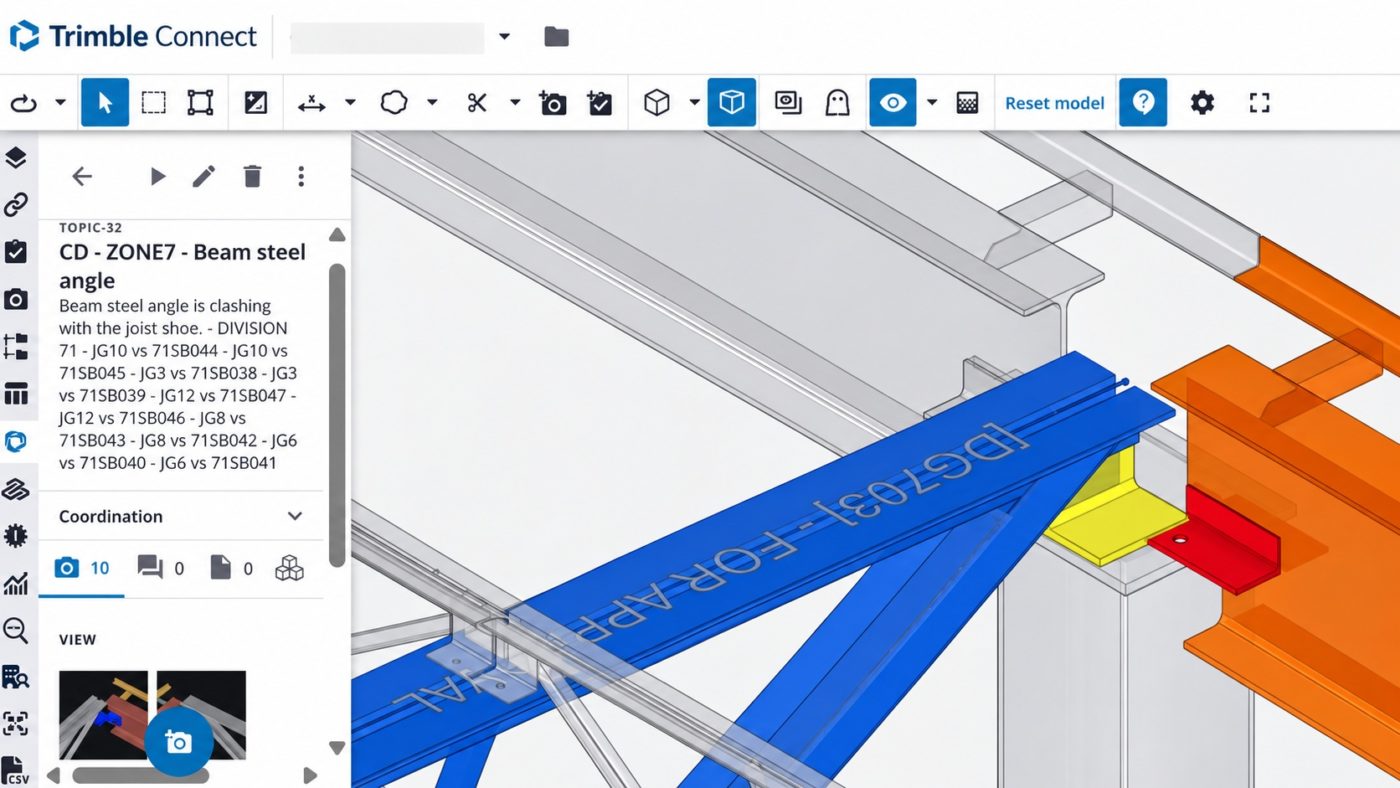Switch to the comments tab showing 0

pyautogui.click(x=161, y=569)
